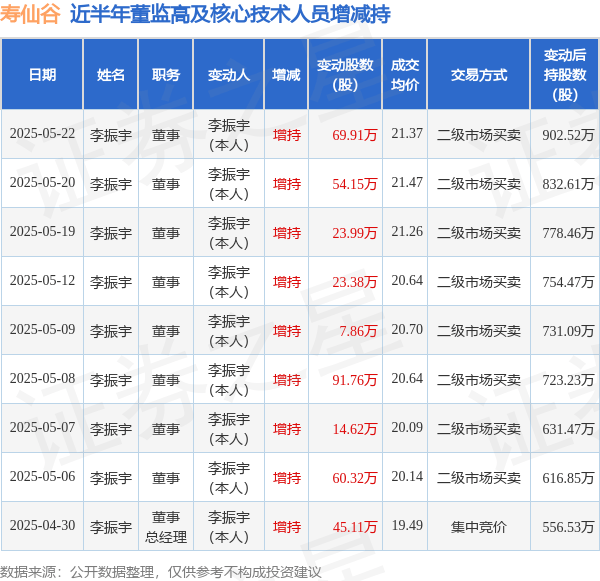Select the 交易方式 column header
Viewport: 600px width, 581px height.
pyautogui.click(x=479, y=75)
